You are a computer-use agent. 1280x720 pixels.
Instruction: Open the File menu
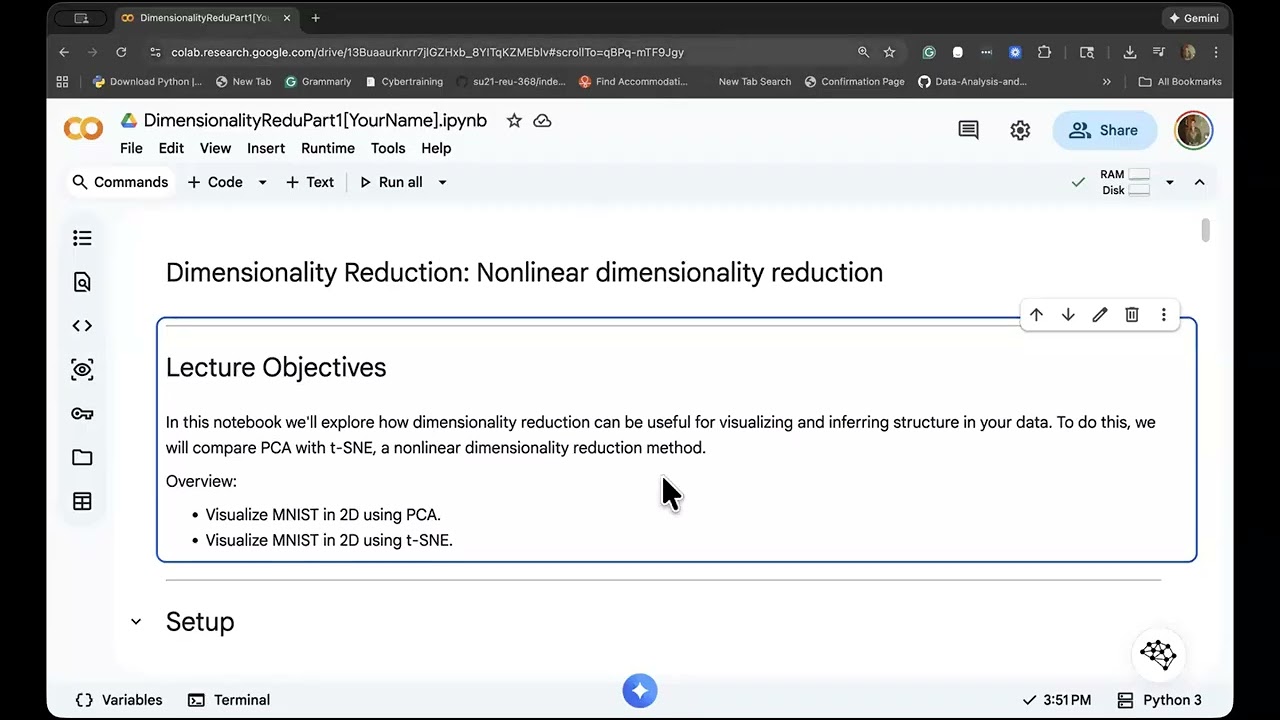point(131,148)
